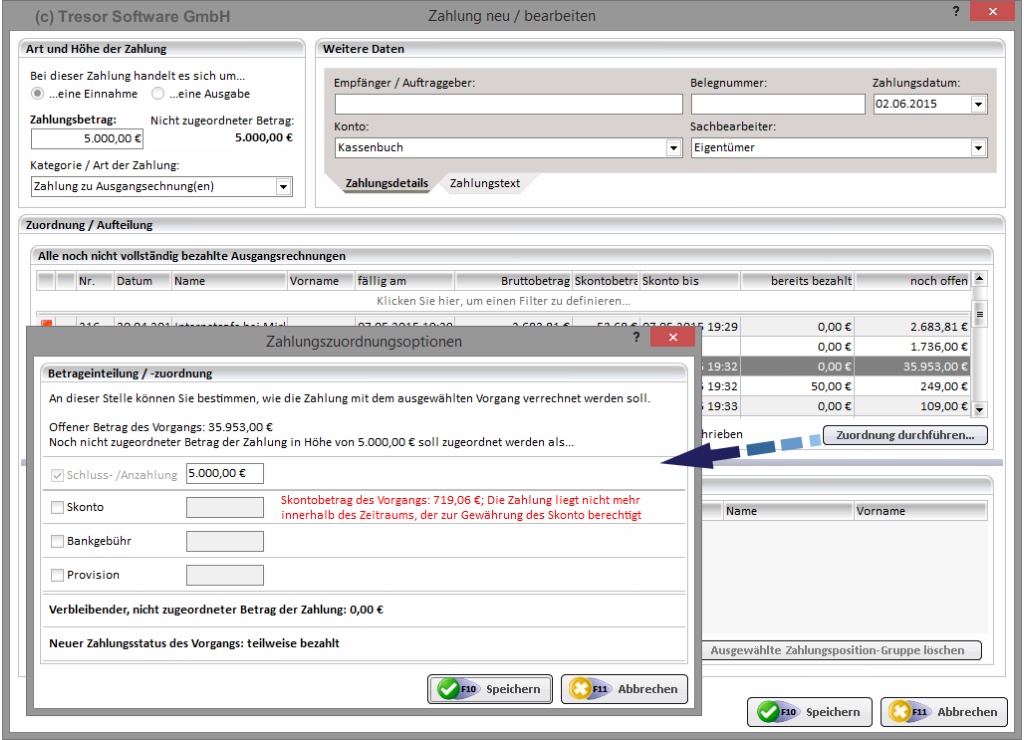The height and width of the screenshot is (740, 1024).
Task: Enable the Skonto checkbox
Action: [57, 508]
